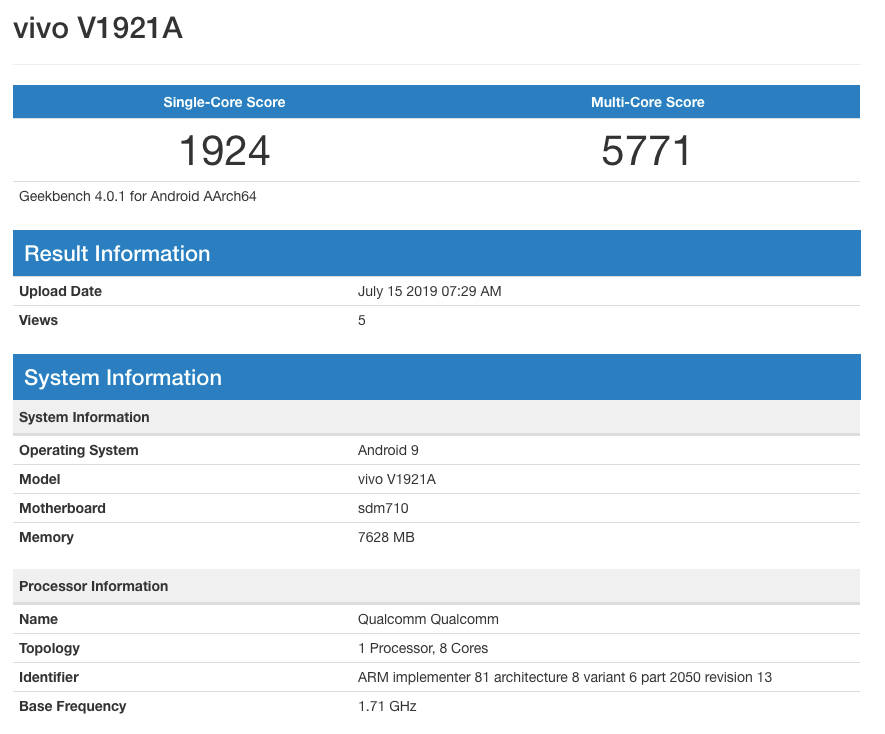Click the Single-Core Score header

224,102
